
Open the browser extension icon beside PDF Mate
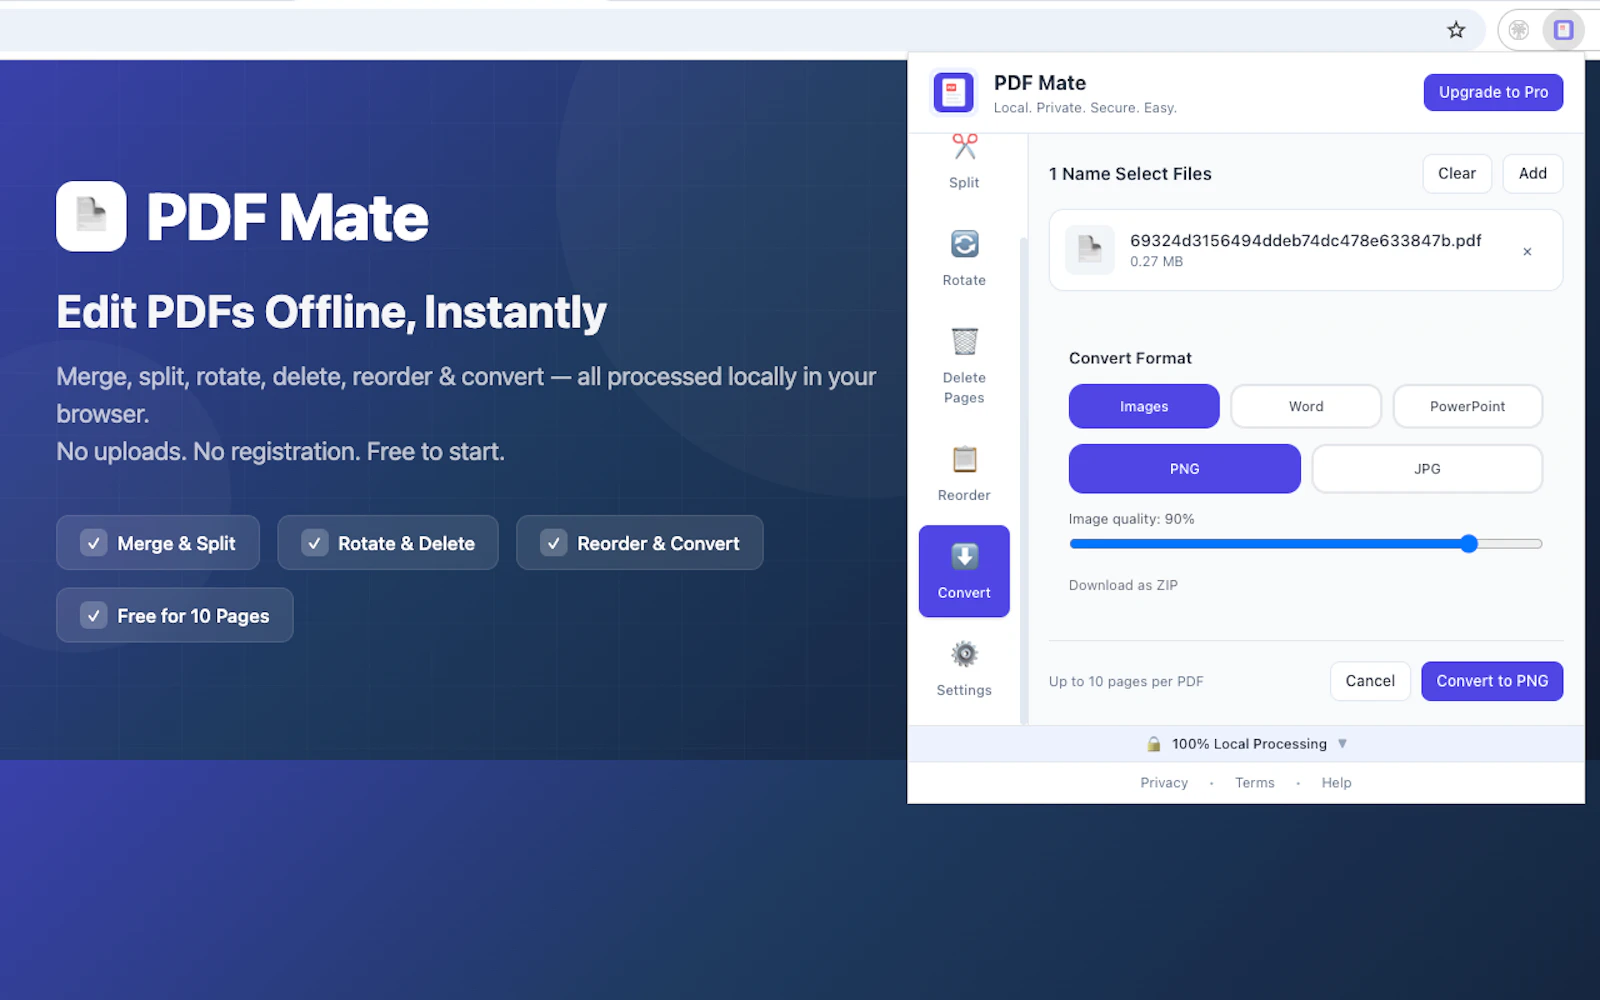[1519, 30]
